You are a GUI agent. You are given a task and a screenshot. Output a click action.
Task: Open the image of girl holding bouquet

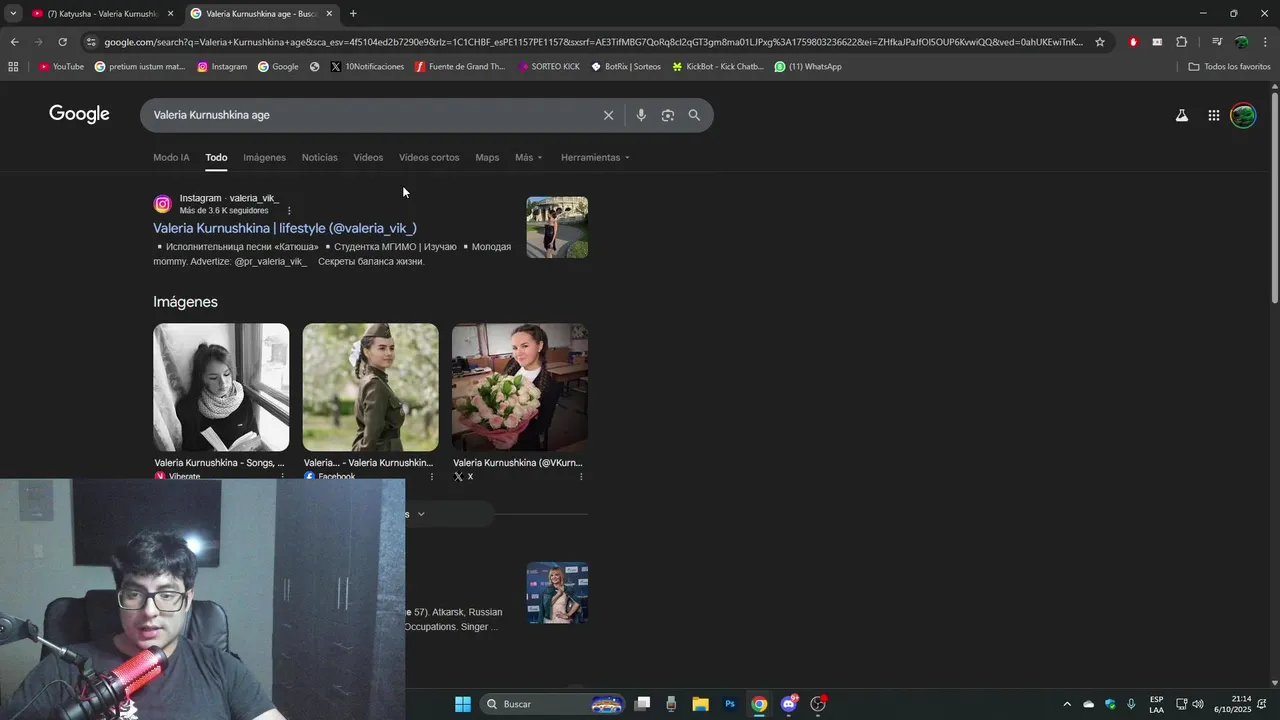coord(520,387)
